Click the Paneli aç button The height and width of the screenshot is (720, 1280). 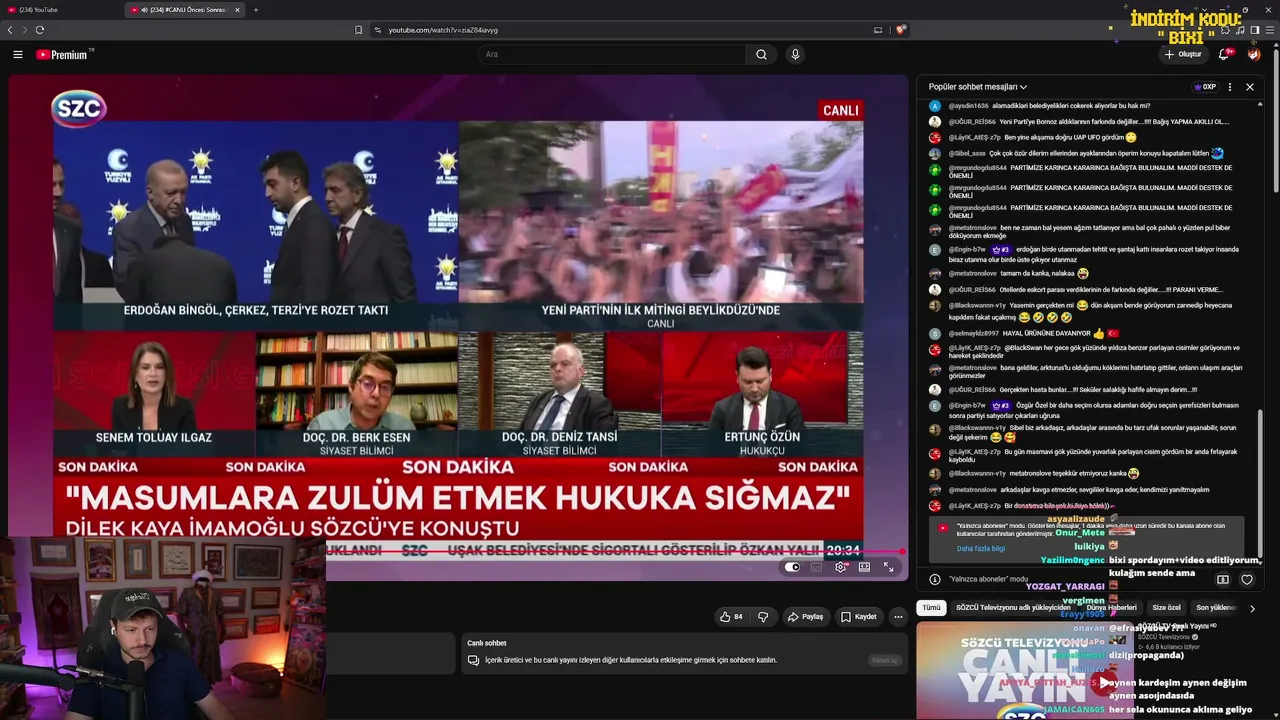[884, 660]
